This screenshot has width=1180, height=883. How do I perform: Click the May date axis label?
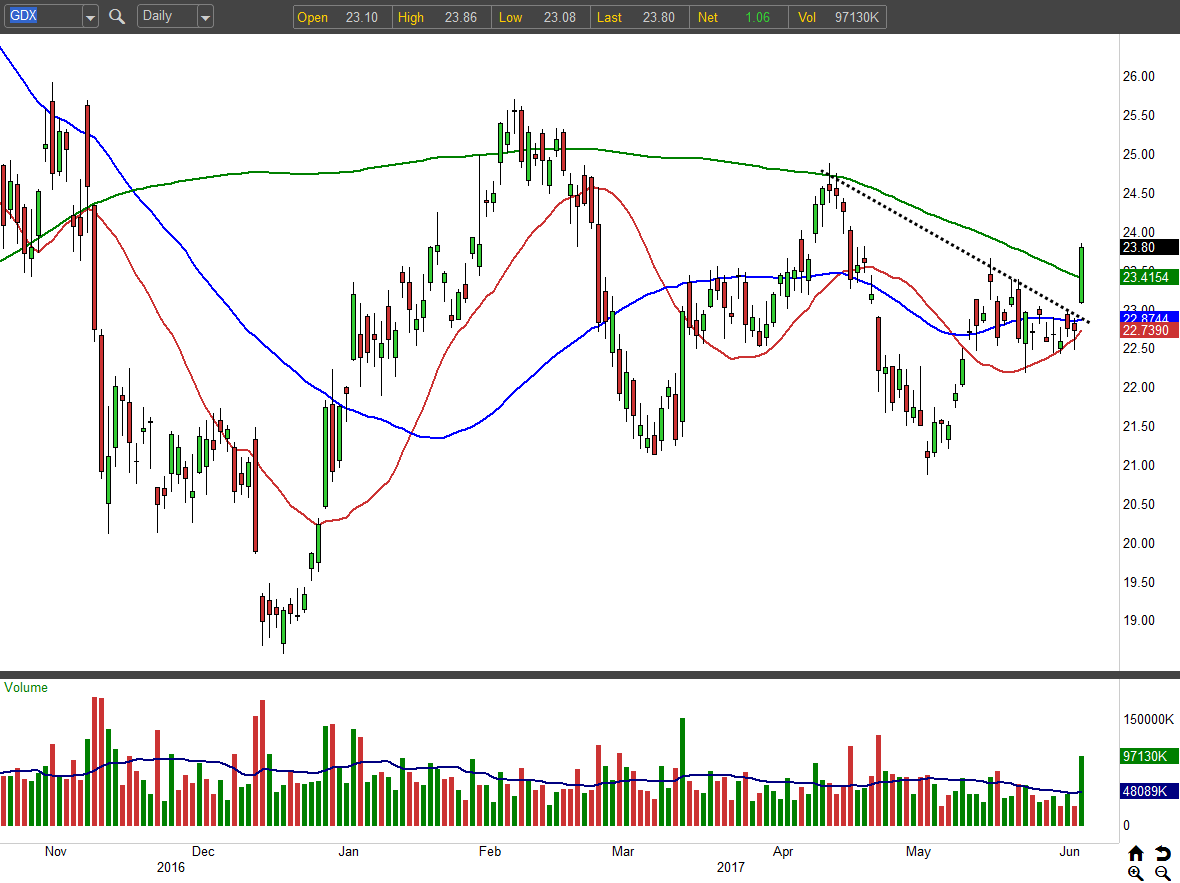tap(918, 851)
